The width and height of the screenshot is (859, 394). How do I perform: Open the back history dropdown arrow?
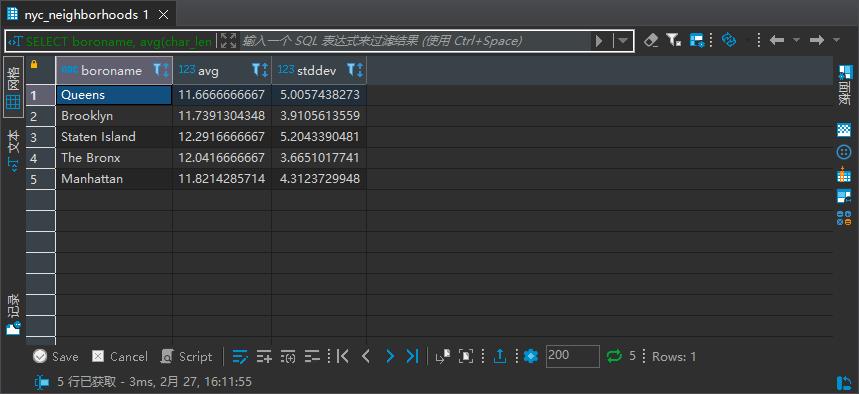[x=796, y=40]
